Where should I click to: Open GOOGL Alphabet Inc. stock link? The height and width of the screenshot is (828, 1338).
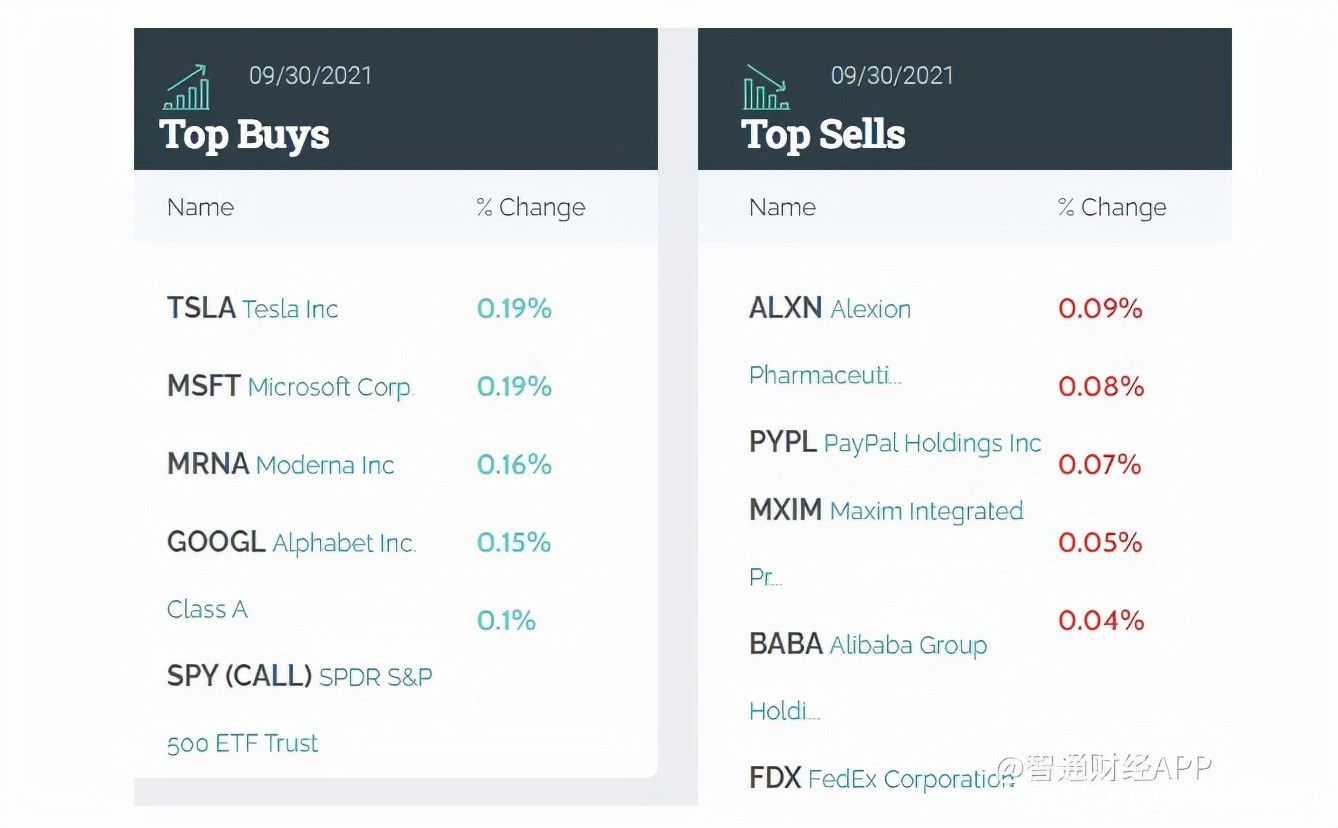point(291,542)
